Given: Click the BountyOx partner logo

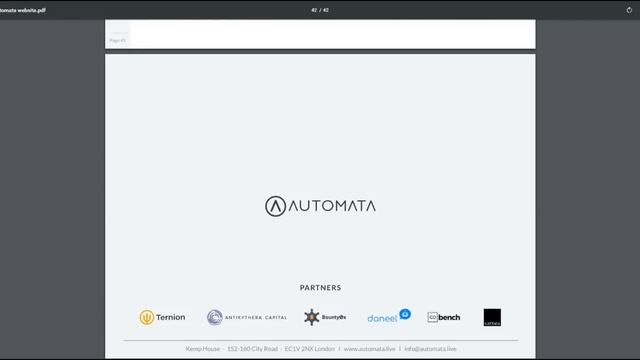Looking at the screenshot, I should [325, 317].
